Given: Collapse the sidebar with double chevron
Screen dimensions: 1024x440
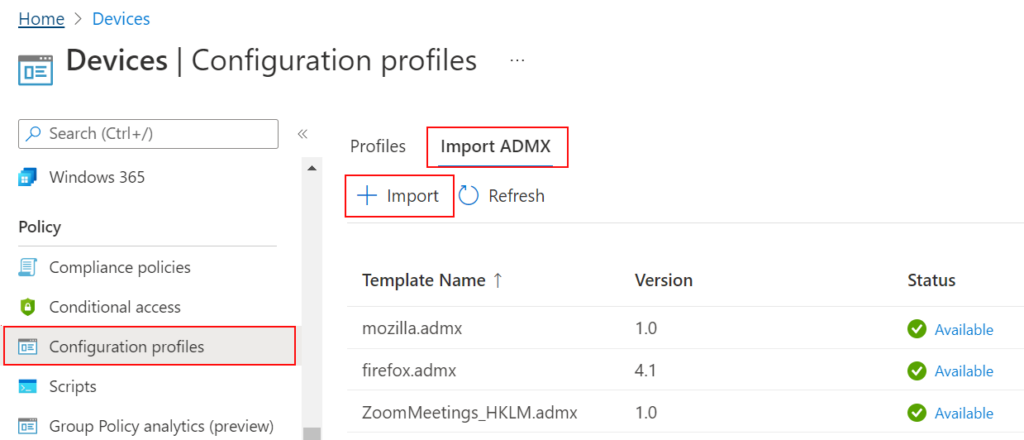Looking at the screenshot, I should (x=302, y=134).
